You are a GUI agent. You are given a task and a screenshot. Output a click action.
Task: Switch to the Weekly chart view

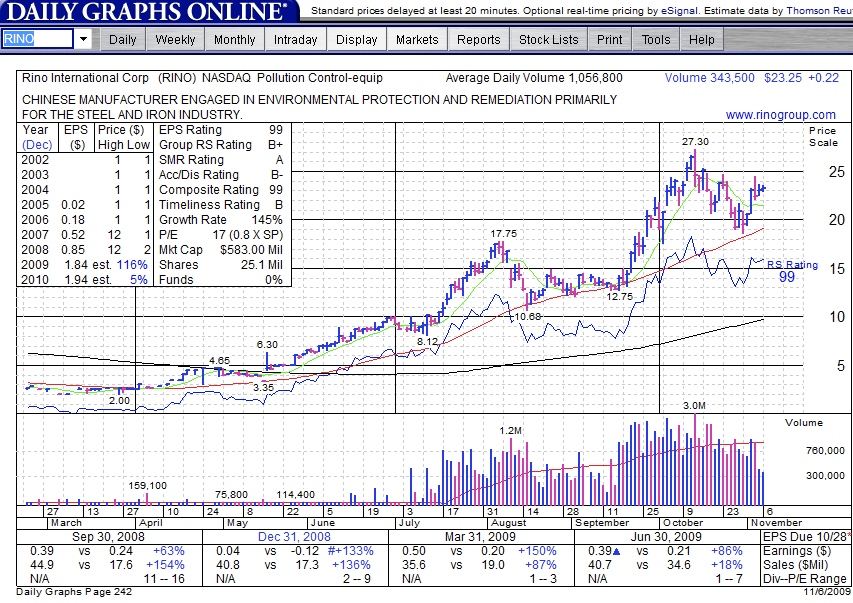(176, 40)
